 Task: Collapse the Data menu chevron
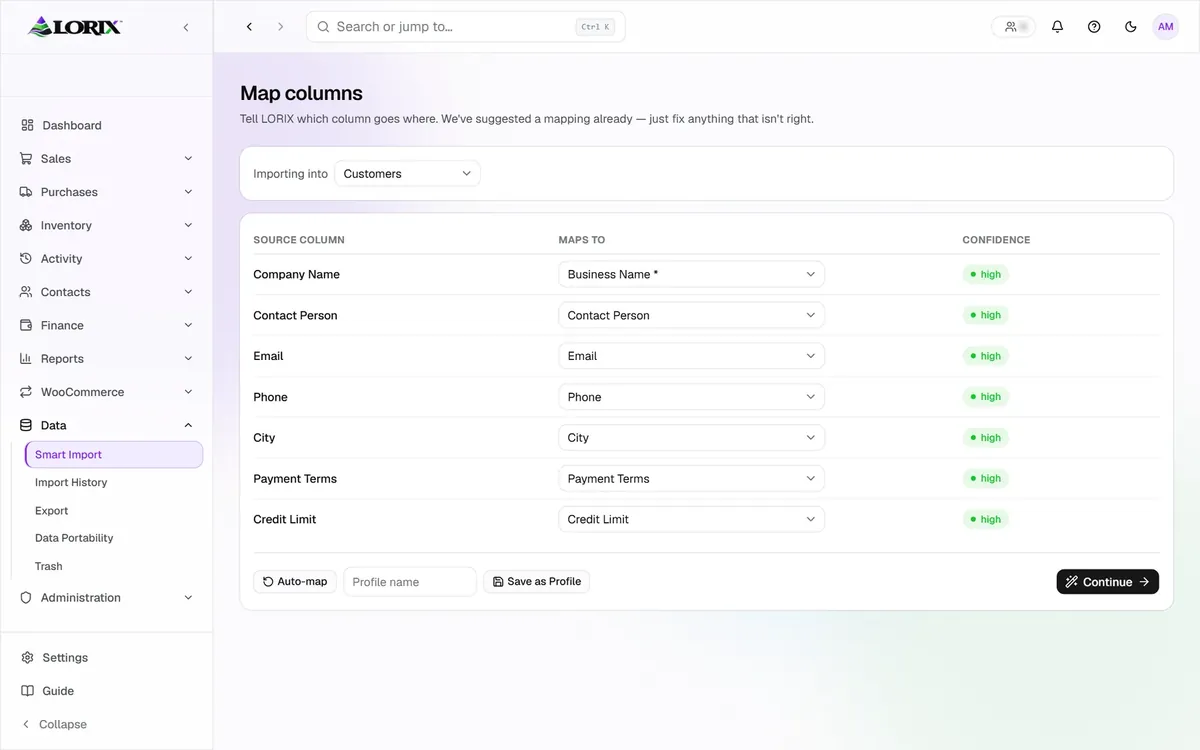pos(188,425)
